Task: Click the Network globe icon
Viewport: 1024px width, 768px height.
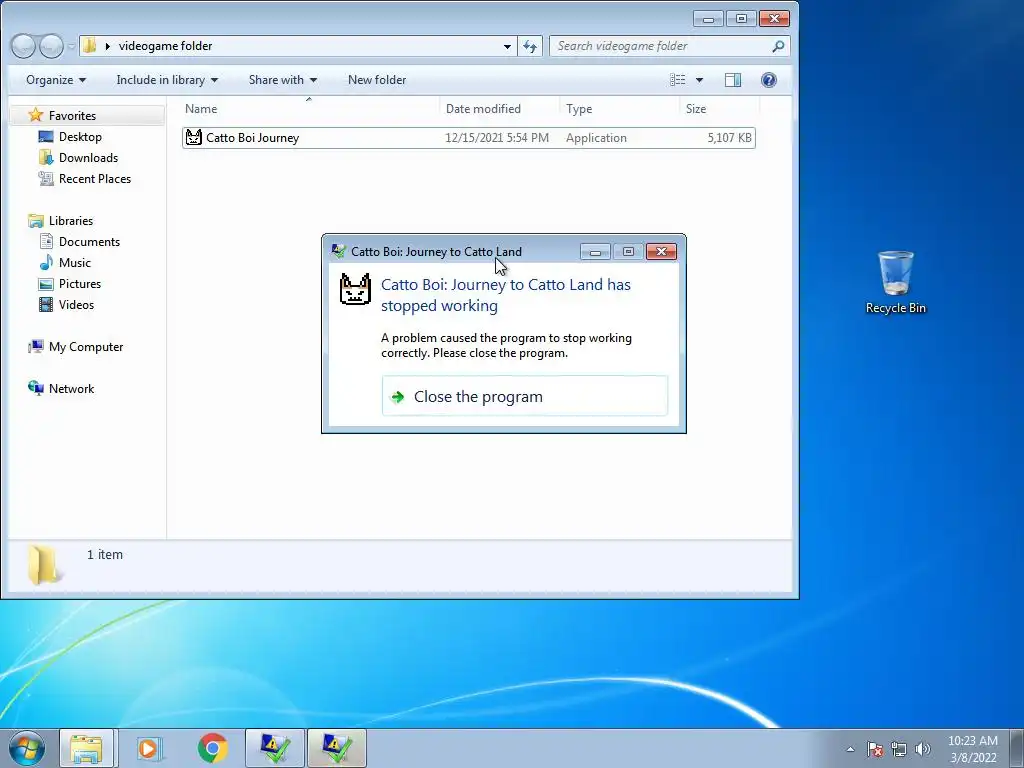Action: [x=36, y=388]
